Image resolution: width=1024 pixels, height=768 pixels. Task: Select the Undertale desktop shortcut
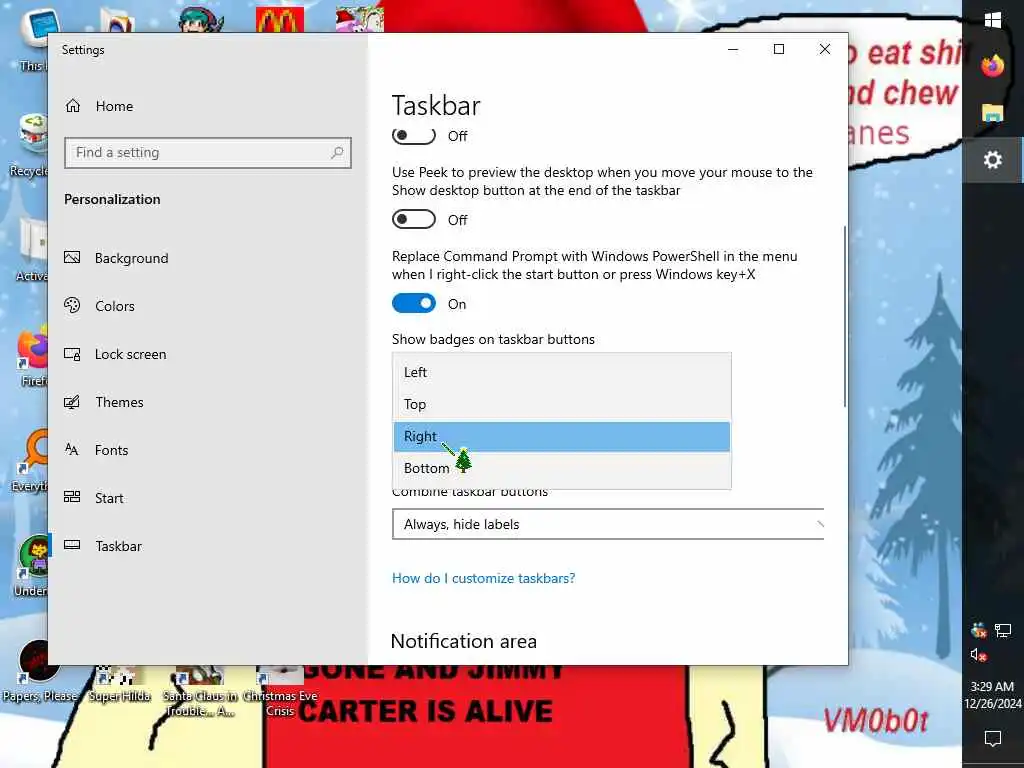(30, 567)
